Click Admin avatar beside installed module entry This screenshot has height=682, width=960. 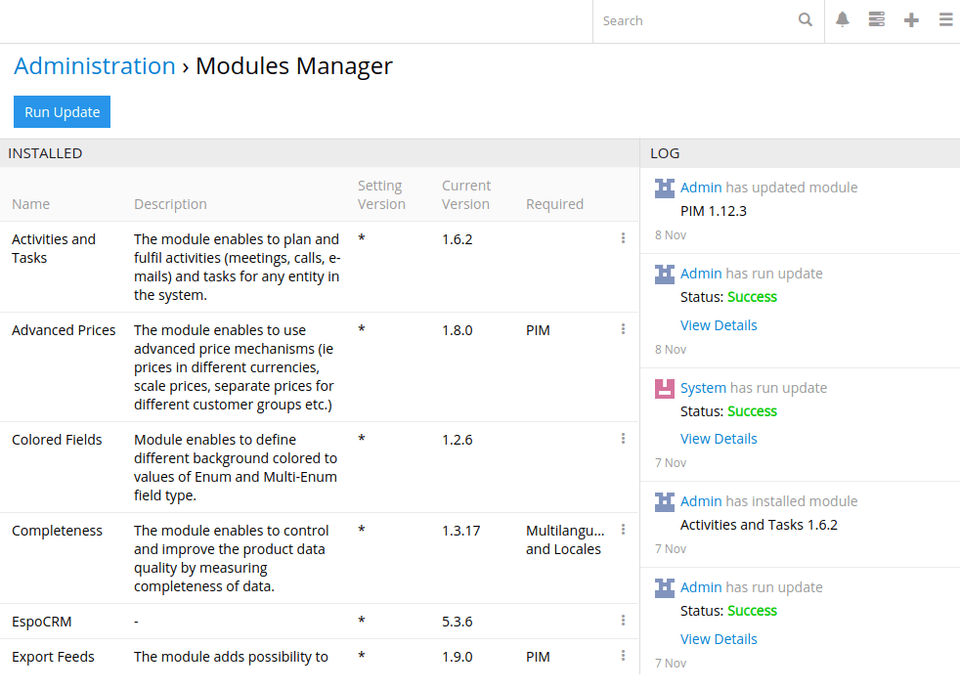665,502
